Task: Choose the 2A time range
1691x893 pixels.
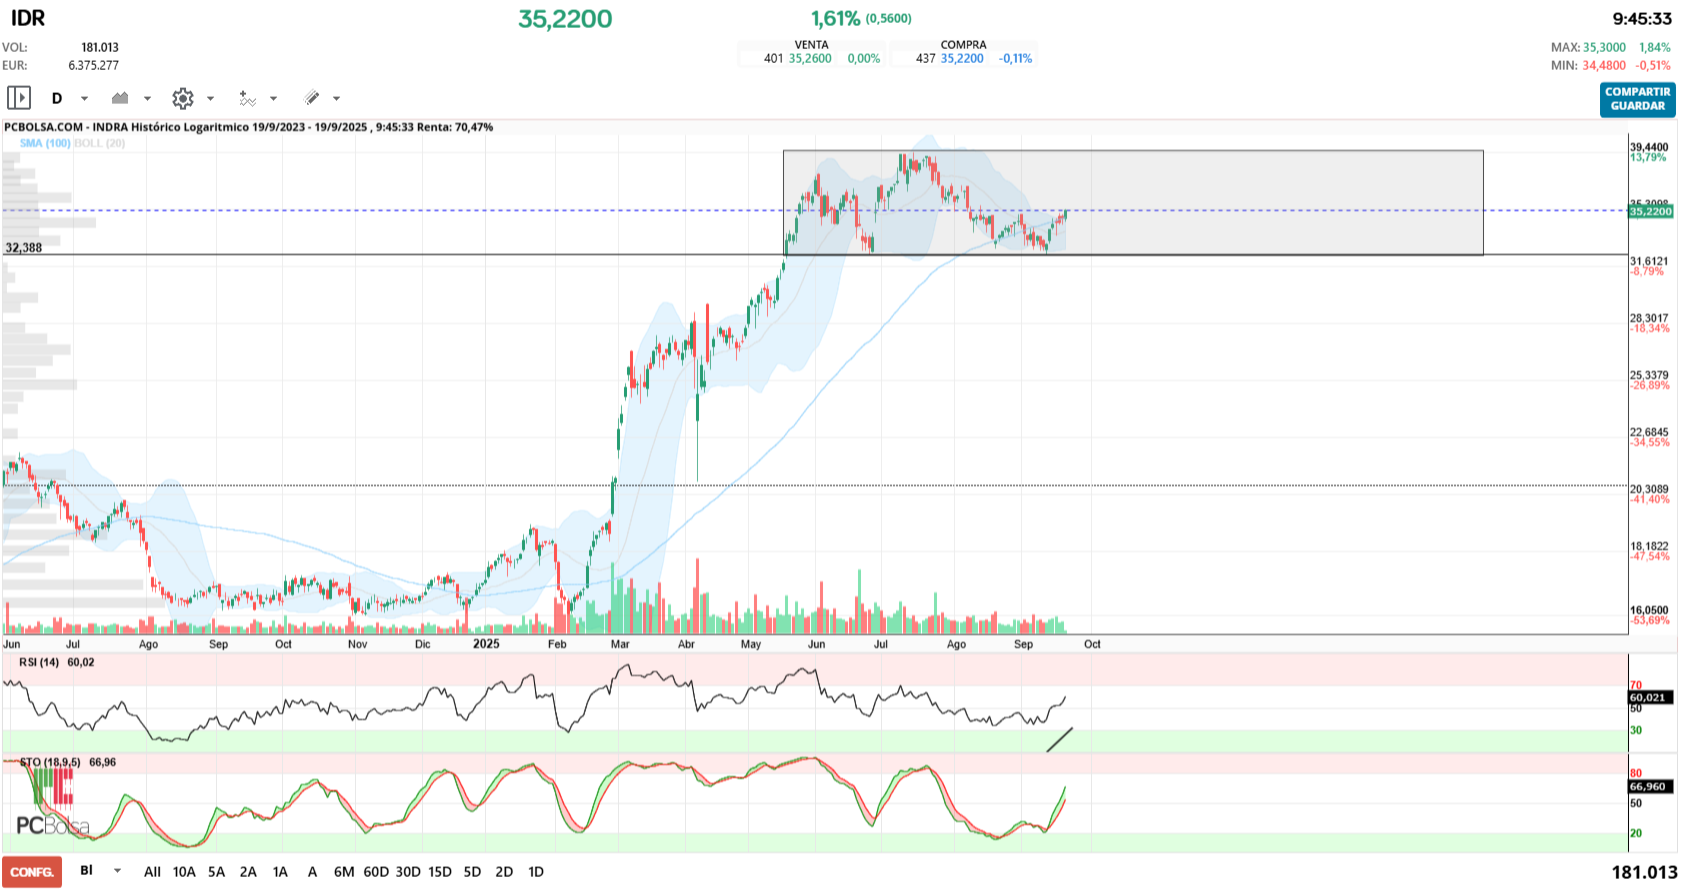Action: pos(248,872)
